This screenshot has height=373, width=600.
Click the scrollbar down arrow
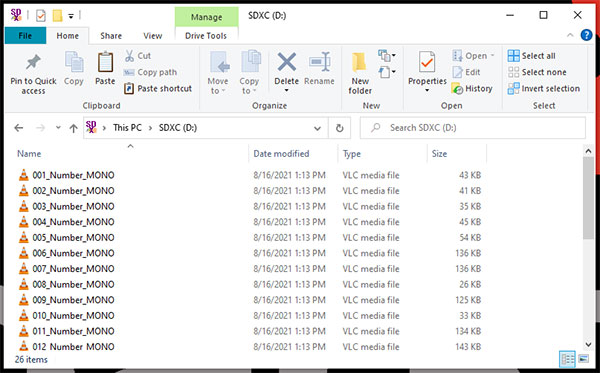click(589, 344)
